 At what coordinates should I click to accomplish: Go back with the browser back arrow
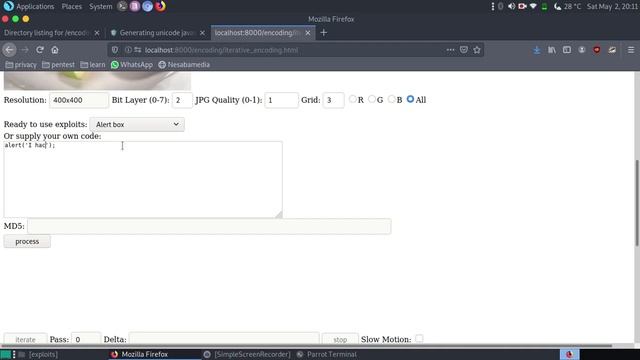9,50
